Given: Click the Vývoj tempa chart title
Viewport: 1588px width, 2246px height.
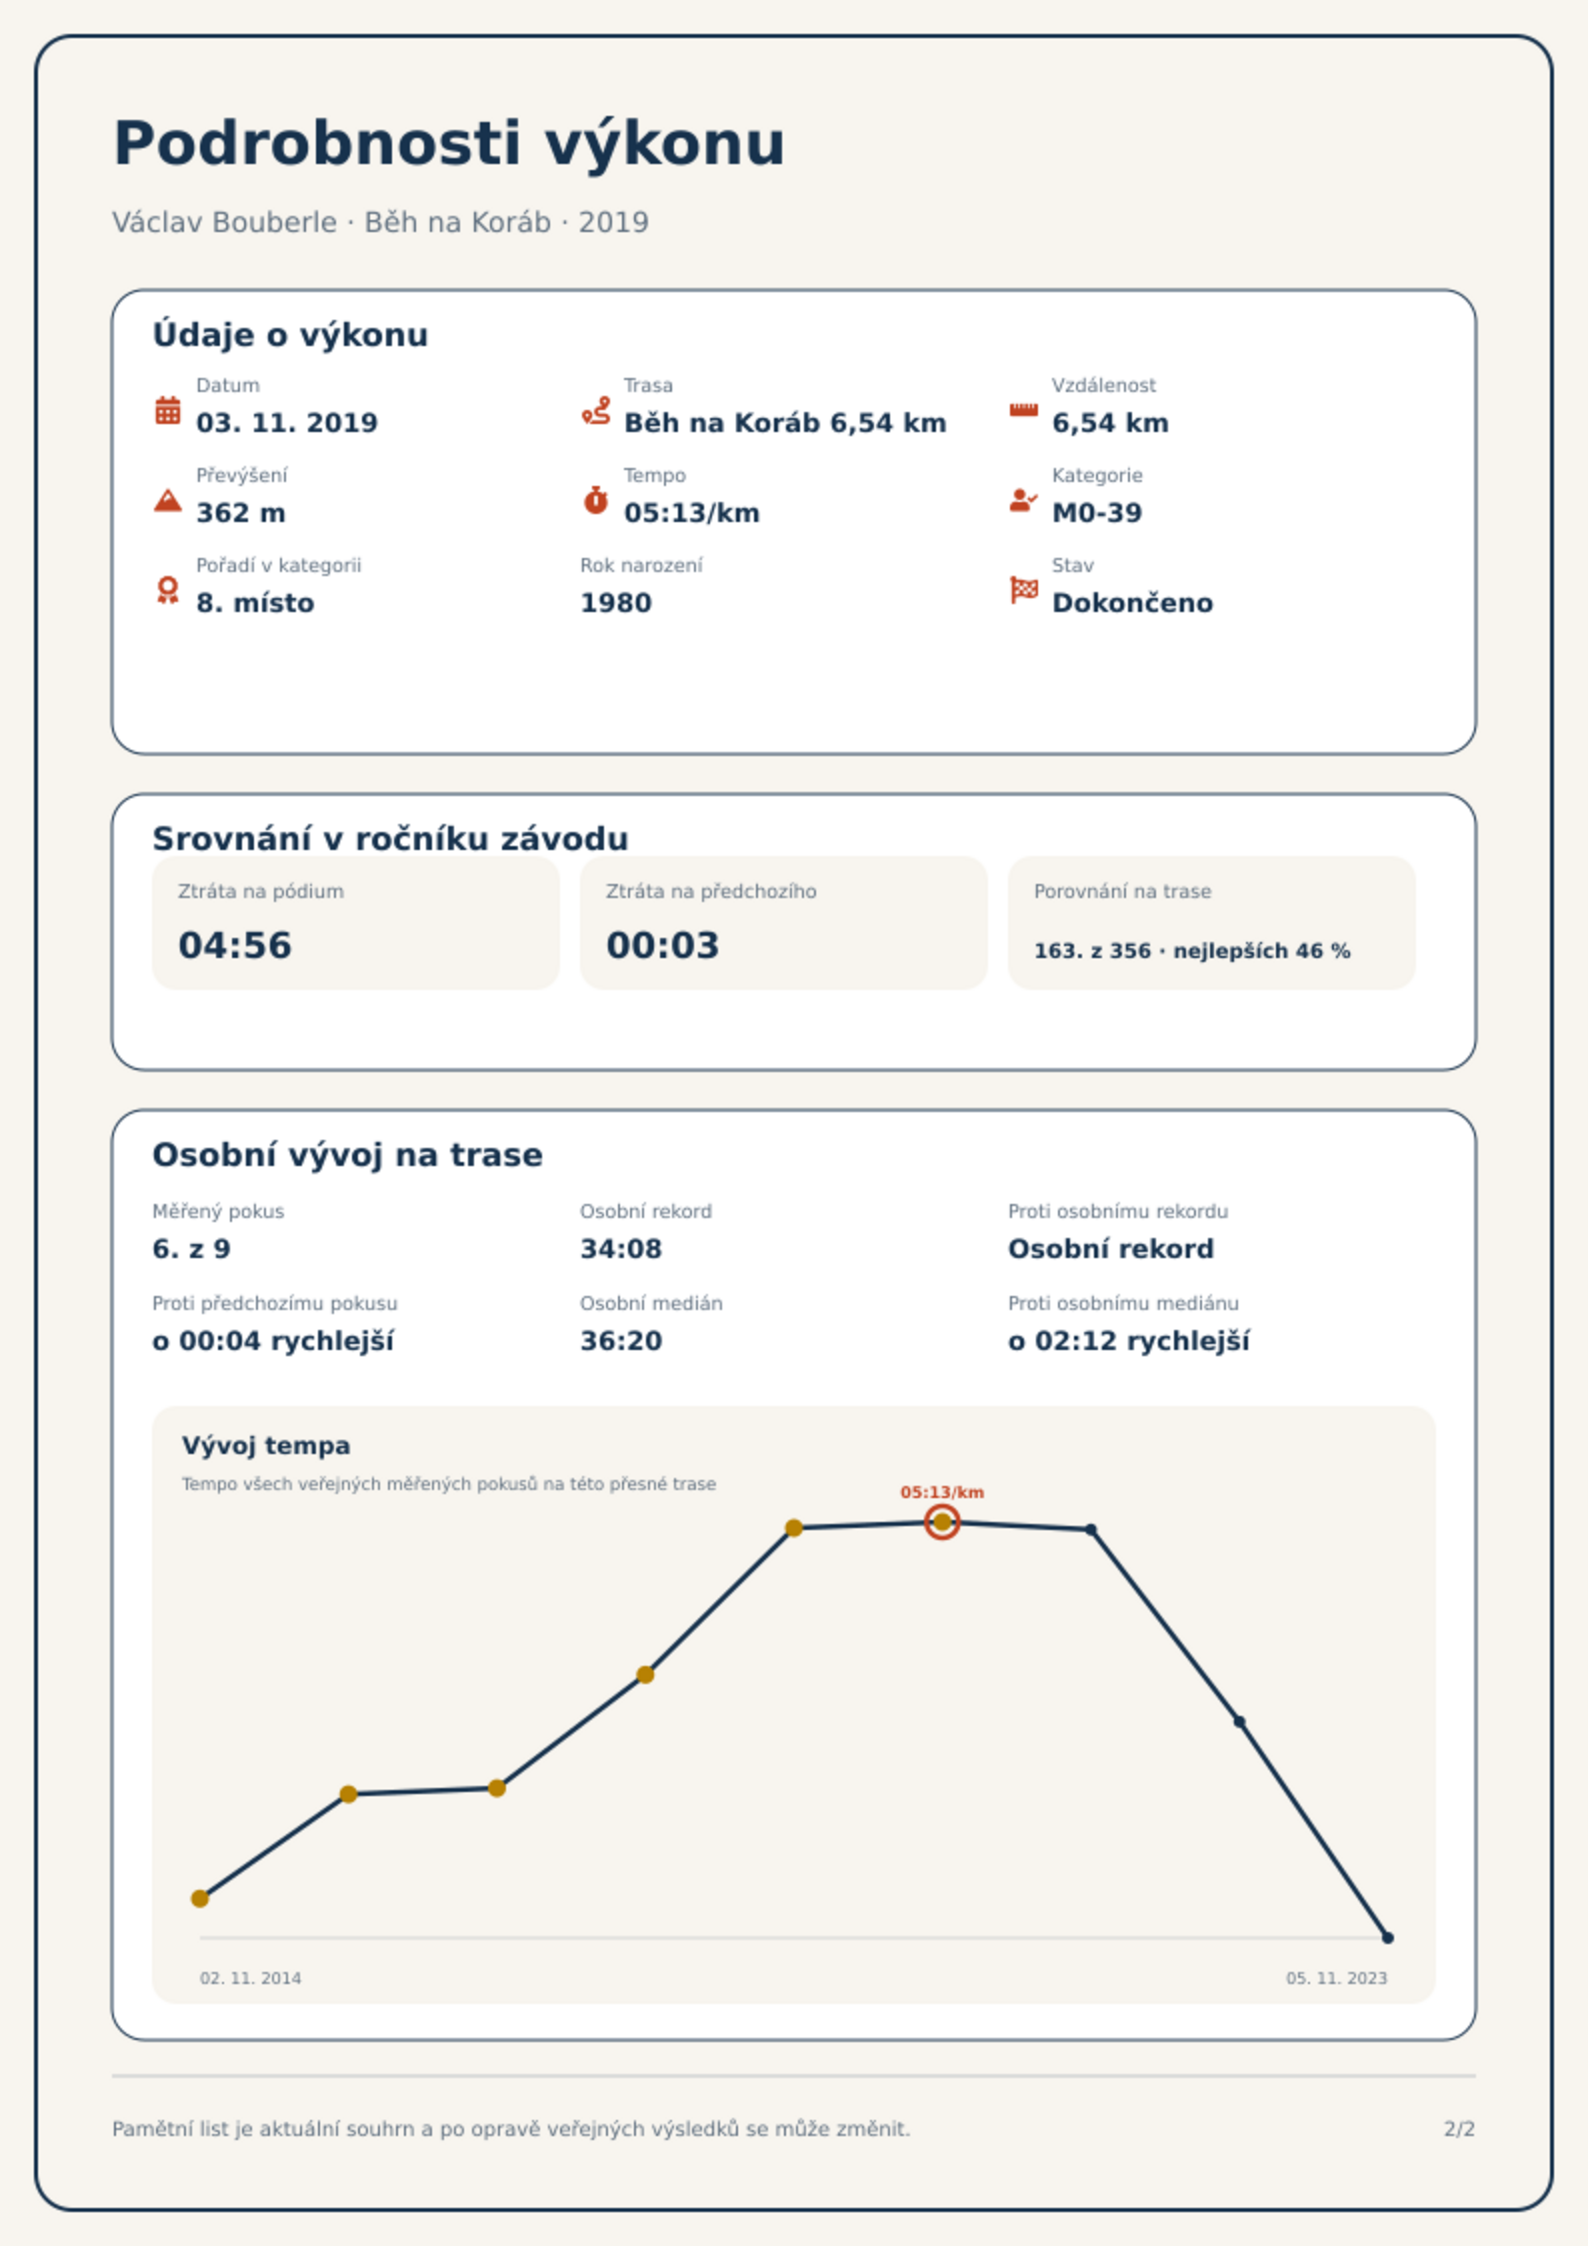Looking at the screenshot, I should pyautogui.click(x=266, y=1445).
